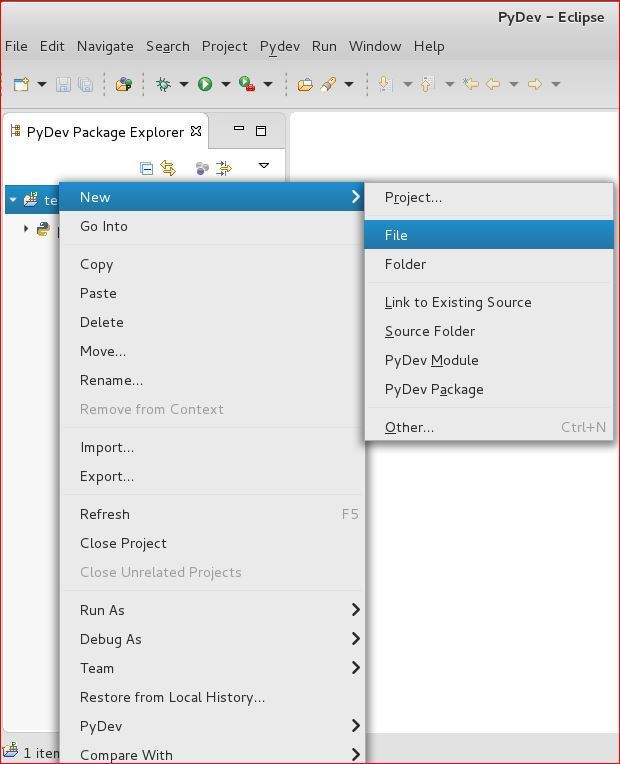Viewport: 620px width, 764px height.
Task: Open the Next Annotation dropdown arrow
Action: pyautogui.click(x=407, y=84)
